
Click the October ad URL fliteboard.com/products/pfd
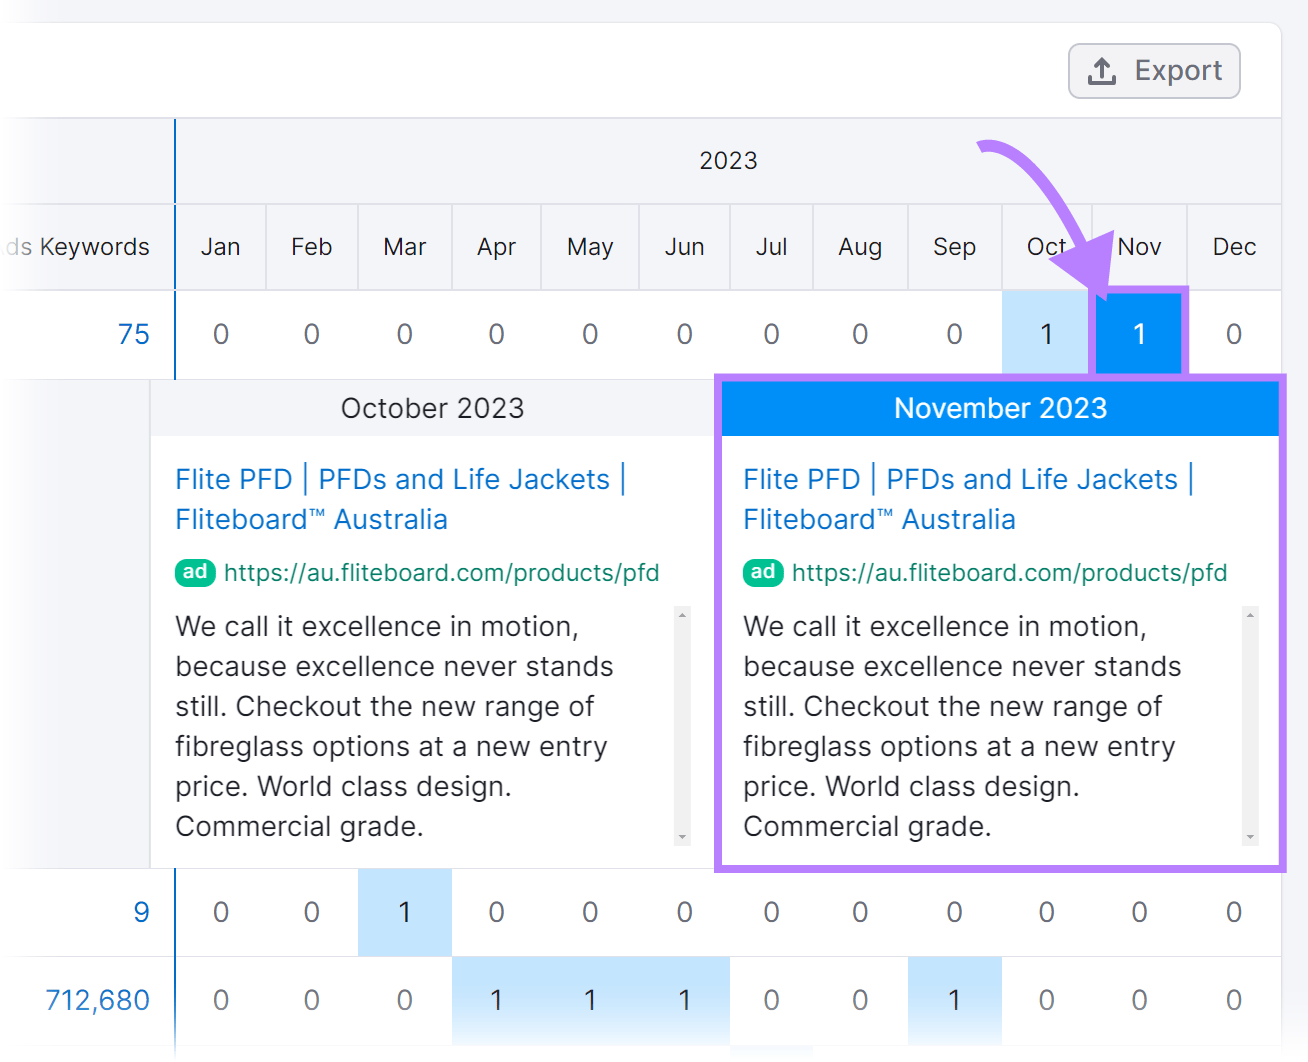coord(441,573)
